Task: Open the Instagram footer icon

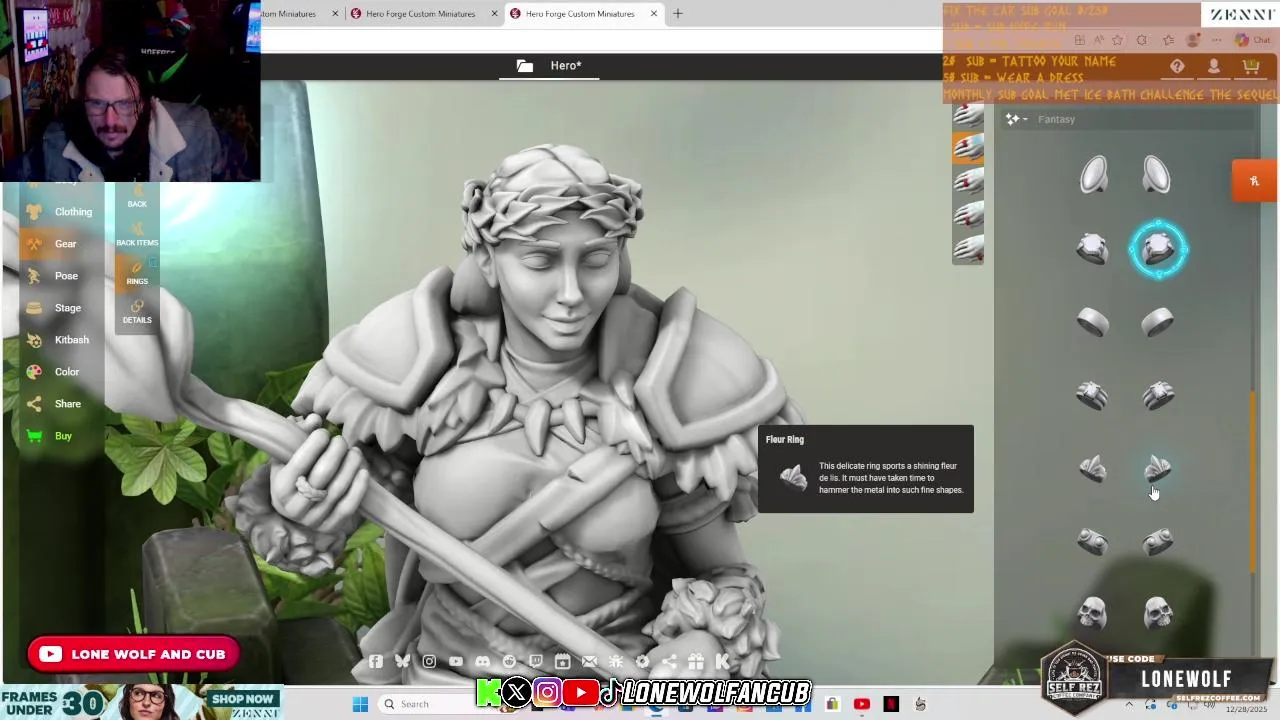Action: 429,661
